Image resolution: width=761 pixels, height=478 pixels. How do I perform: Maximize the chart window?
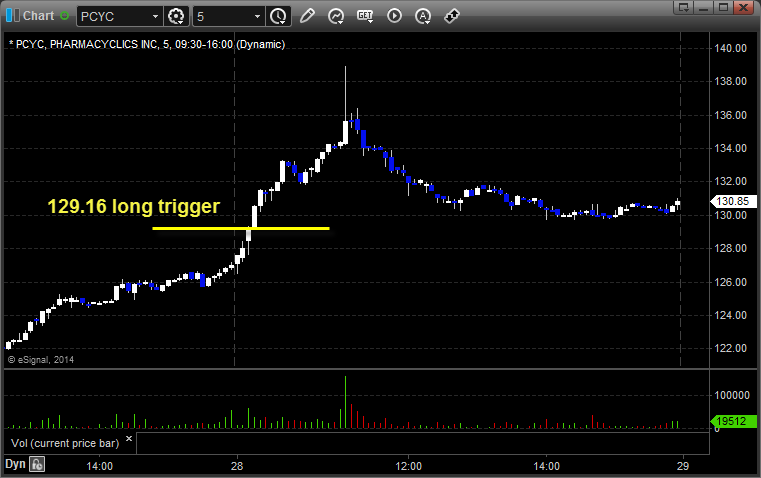tap(723, 7)
